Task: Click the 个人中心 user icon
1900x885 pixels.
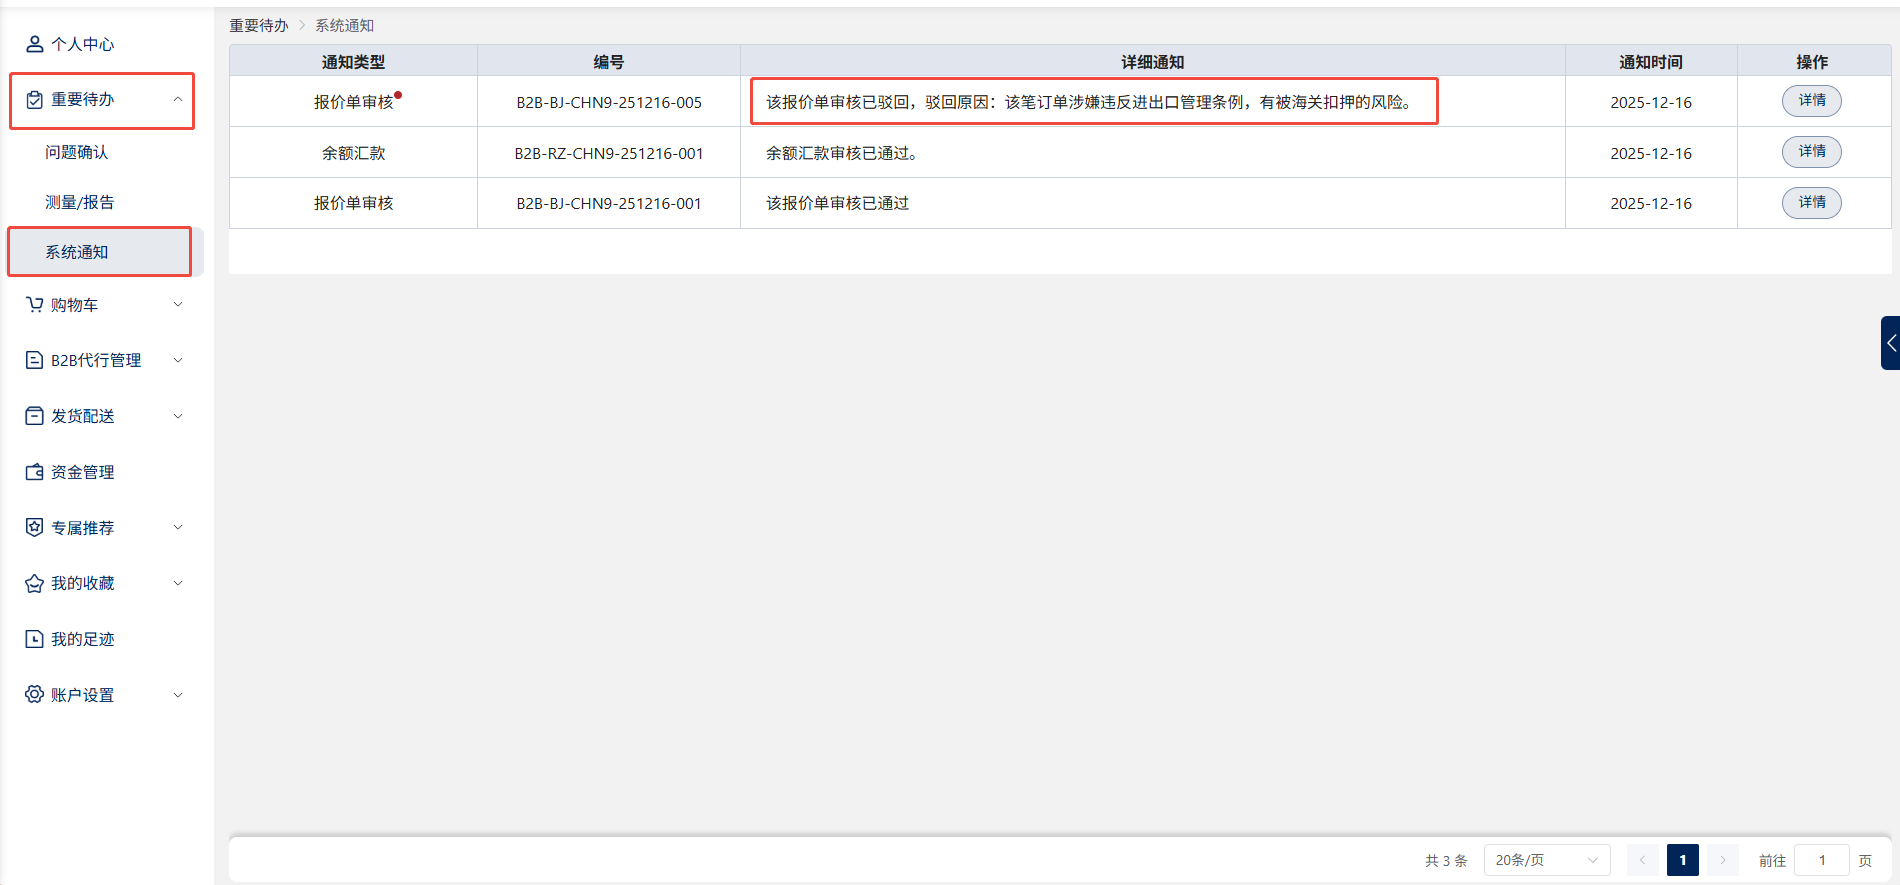Action: coord(35,44)
